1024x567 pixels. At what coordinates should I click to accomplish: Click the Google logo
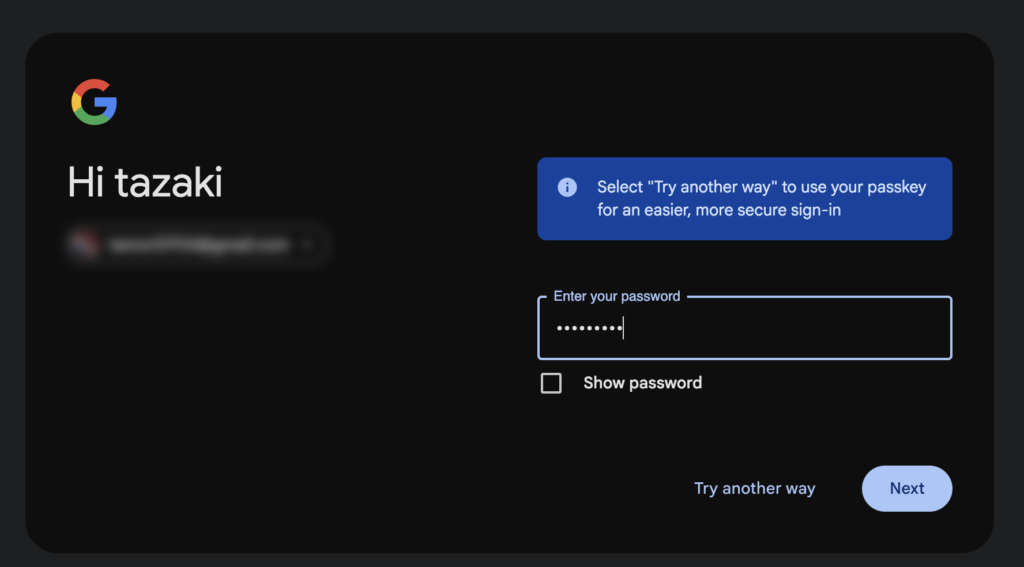(94, 102)
